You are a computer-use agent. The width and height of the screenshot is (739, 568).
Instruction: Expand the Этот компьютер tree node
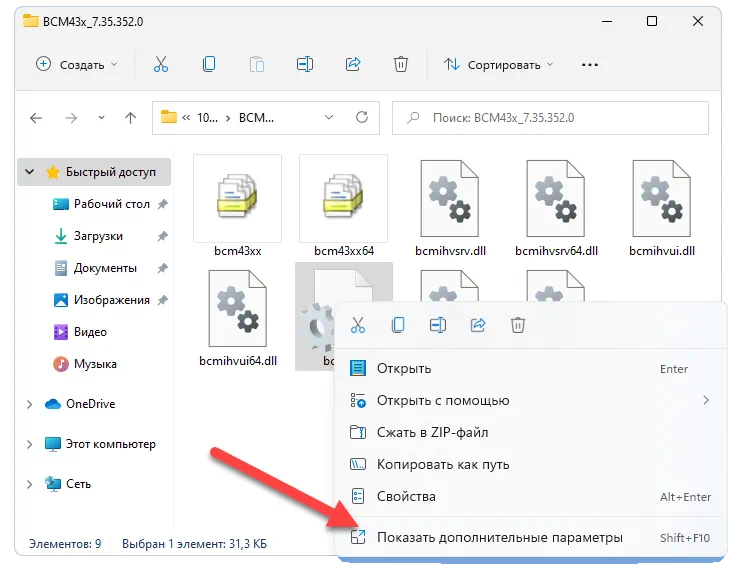point(29,444)
